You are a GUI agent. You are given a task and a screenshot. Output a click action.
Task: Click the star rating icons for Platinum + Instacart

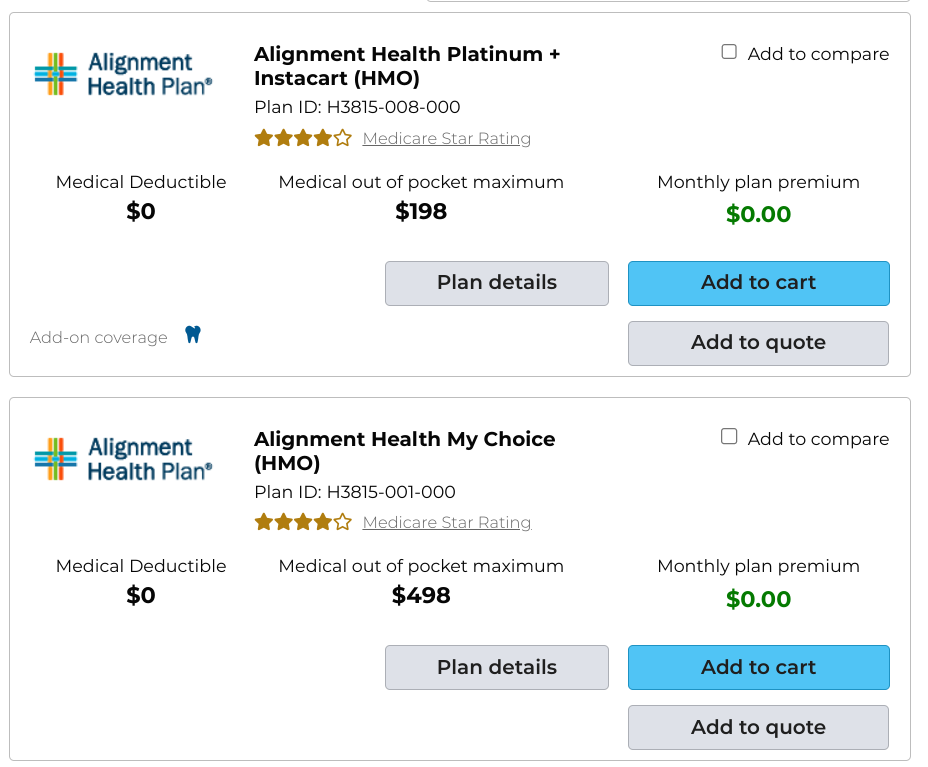(x=303, y=138)
